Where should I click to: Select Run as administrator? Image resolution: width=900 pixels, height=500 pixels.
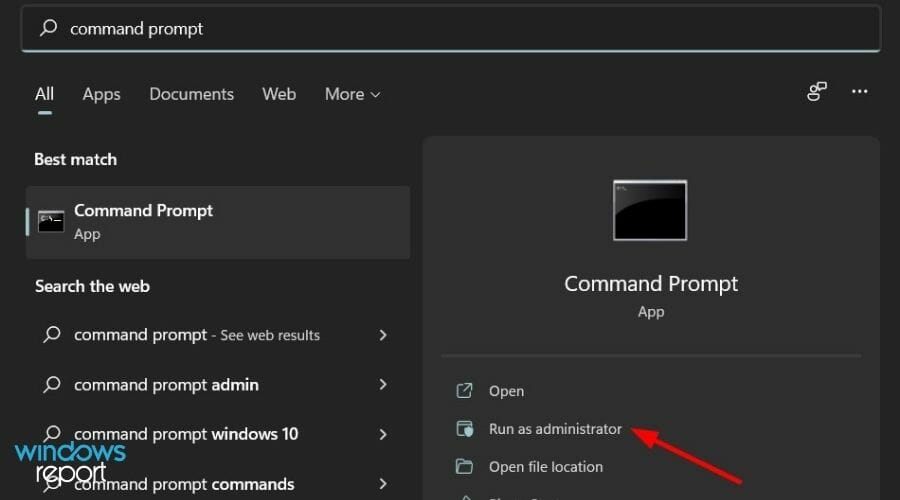555,429
